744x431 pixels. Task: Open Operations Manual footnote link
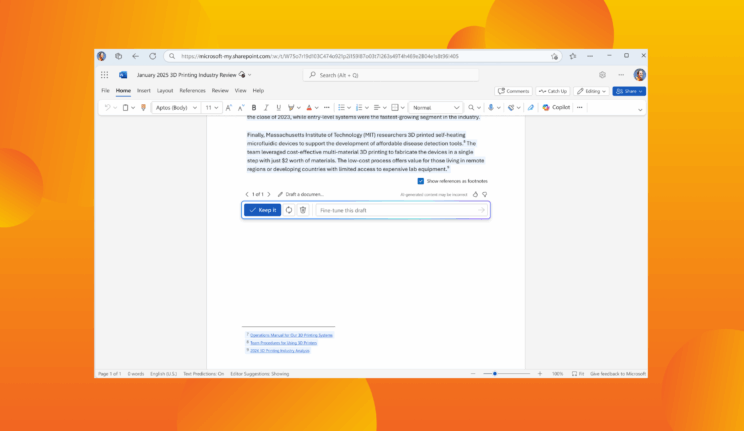pos(291,335)
